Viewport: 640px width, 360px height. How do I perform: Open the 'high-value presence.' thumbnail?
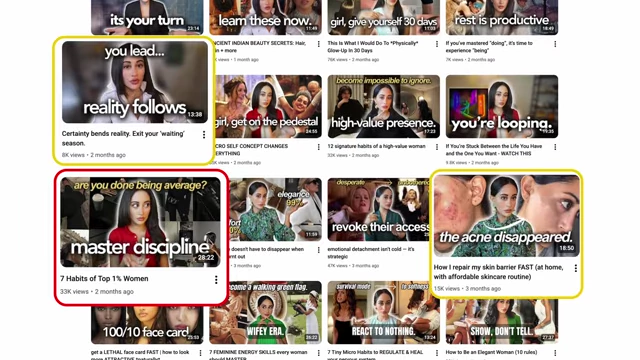click(384, 106)
